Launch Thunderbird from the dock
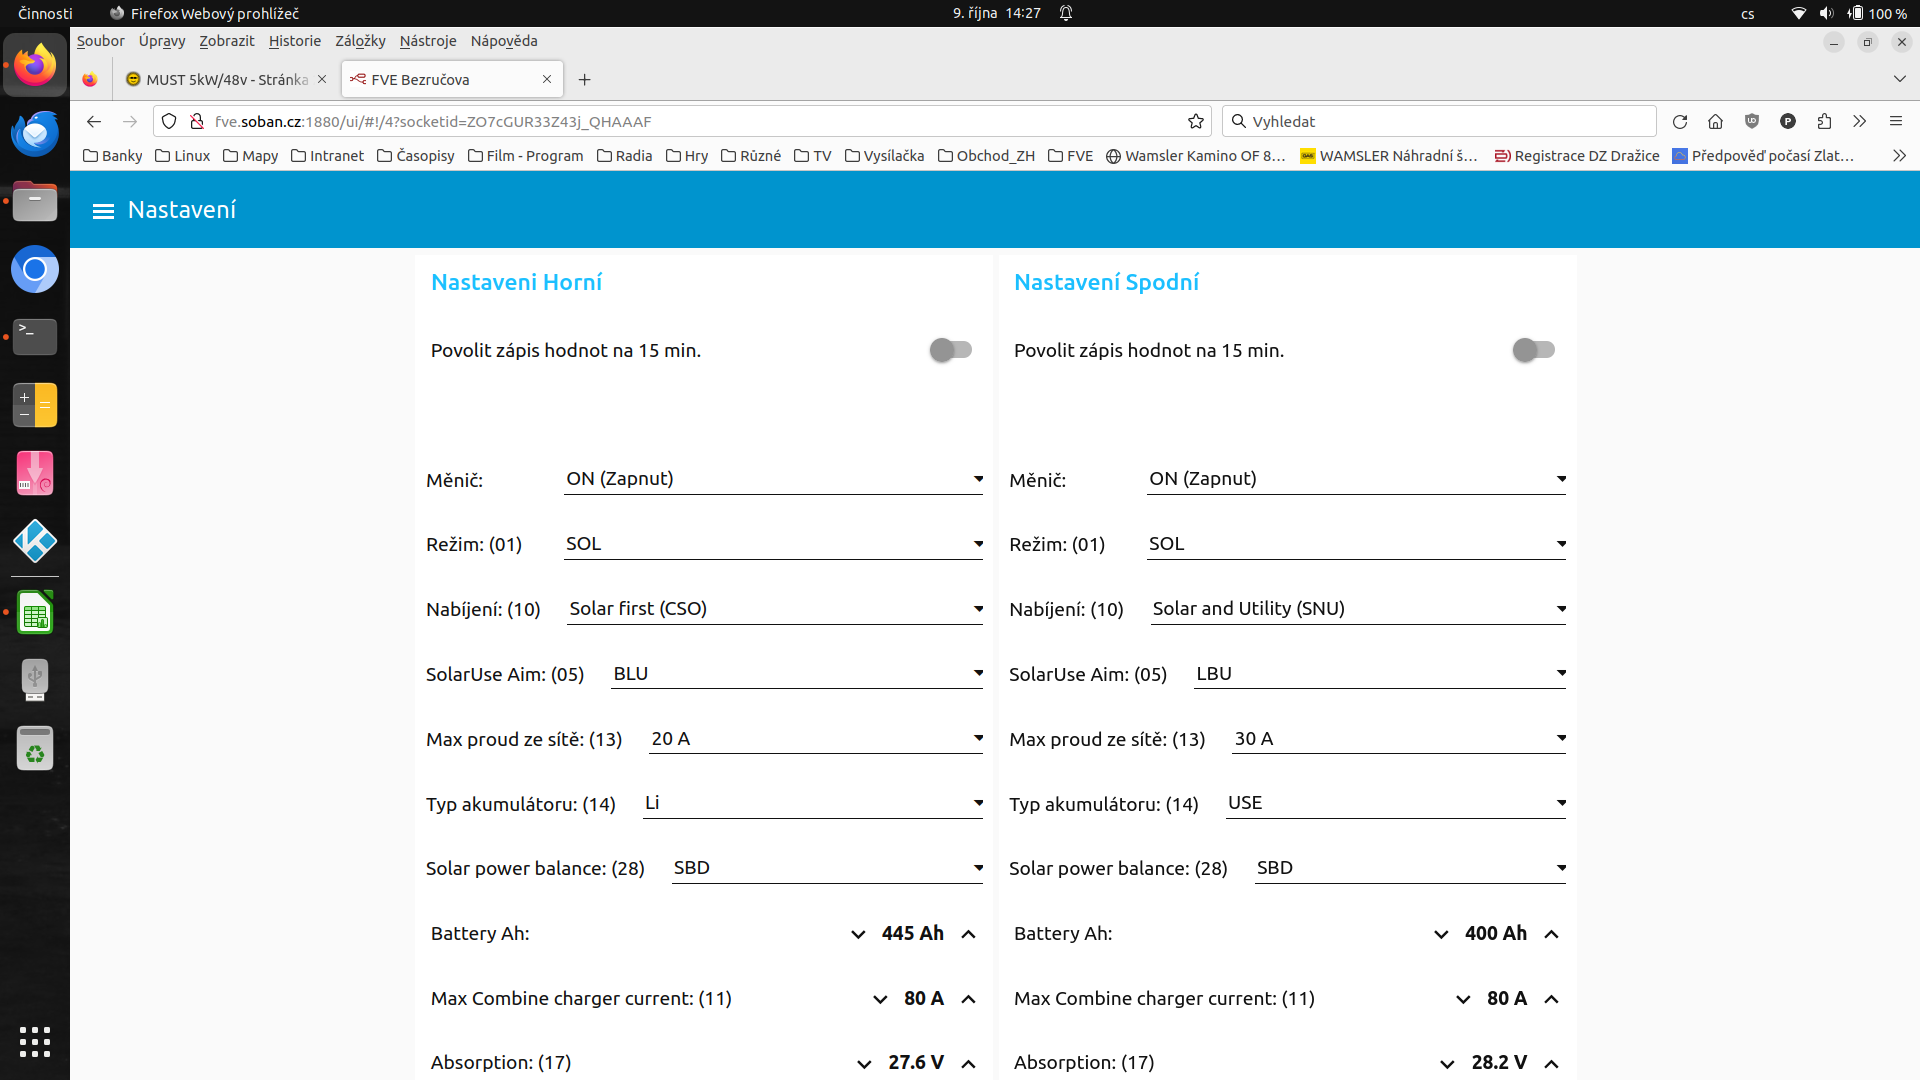 pyautogui.click(x=35, y=134)
